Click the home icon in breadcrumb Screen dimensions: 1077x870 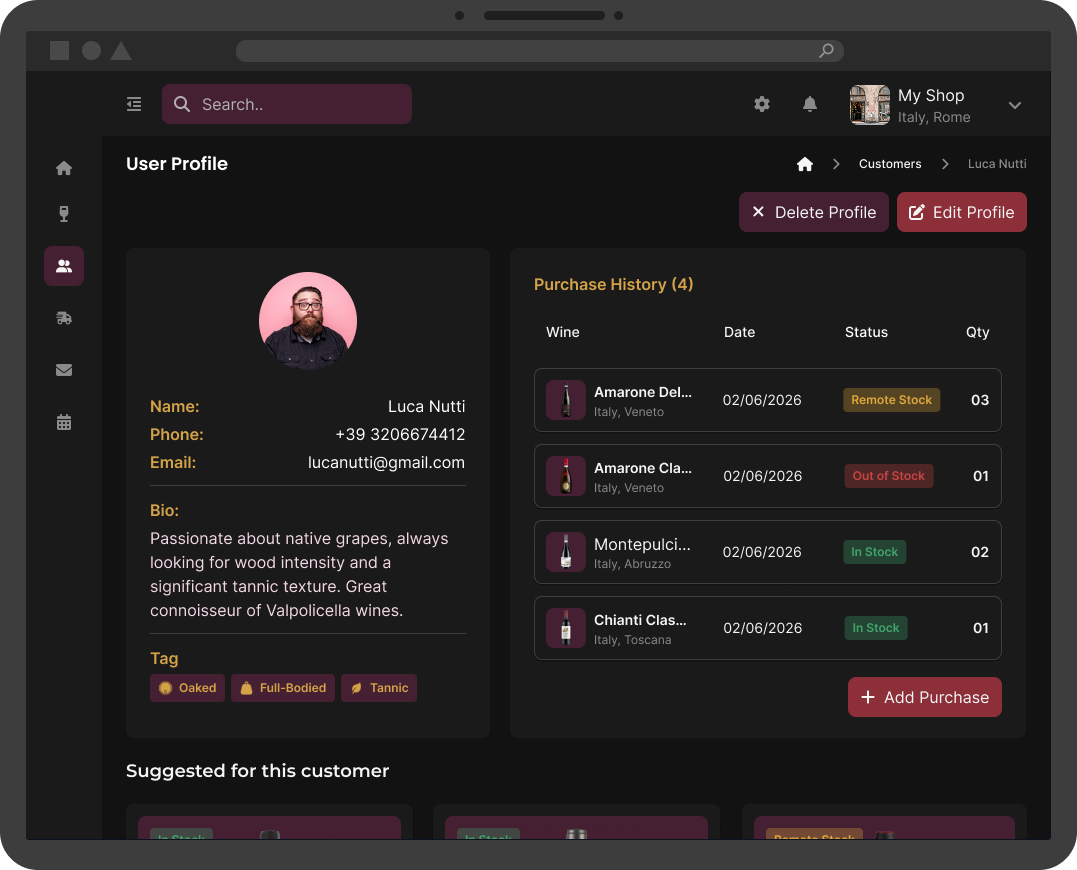coord(805,163)
